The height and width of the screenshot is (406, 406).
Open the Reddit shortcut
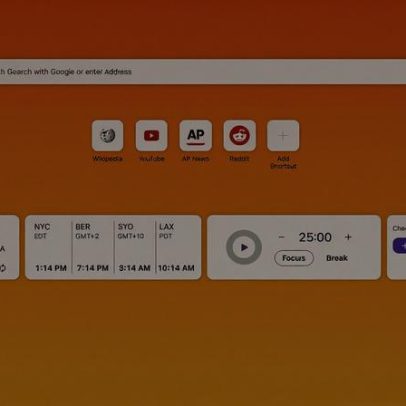click(240, 136)
